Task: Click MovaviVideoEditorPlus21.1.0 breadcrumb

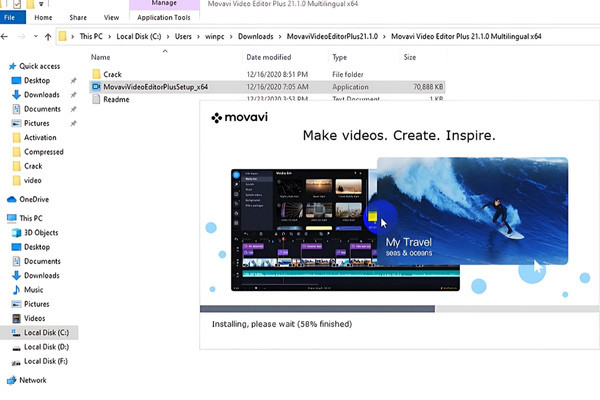Action: point(332,36)
